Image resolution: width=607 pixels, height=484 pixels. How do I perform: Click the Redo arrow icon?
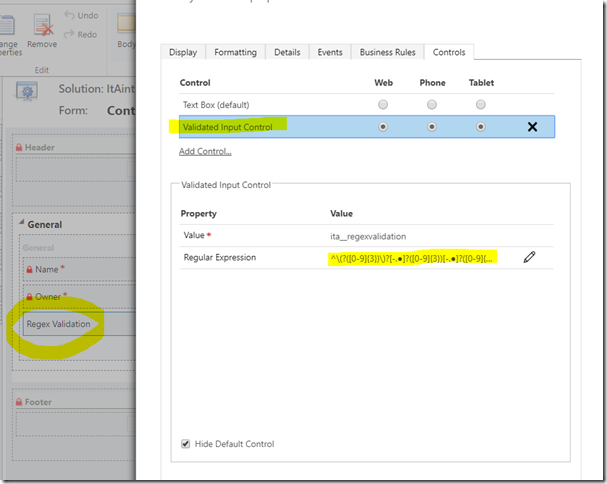(x=69, y=34)
